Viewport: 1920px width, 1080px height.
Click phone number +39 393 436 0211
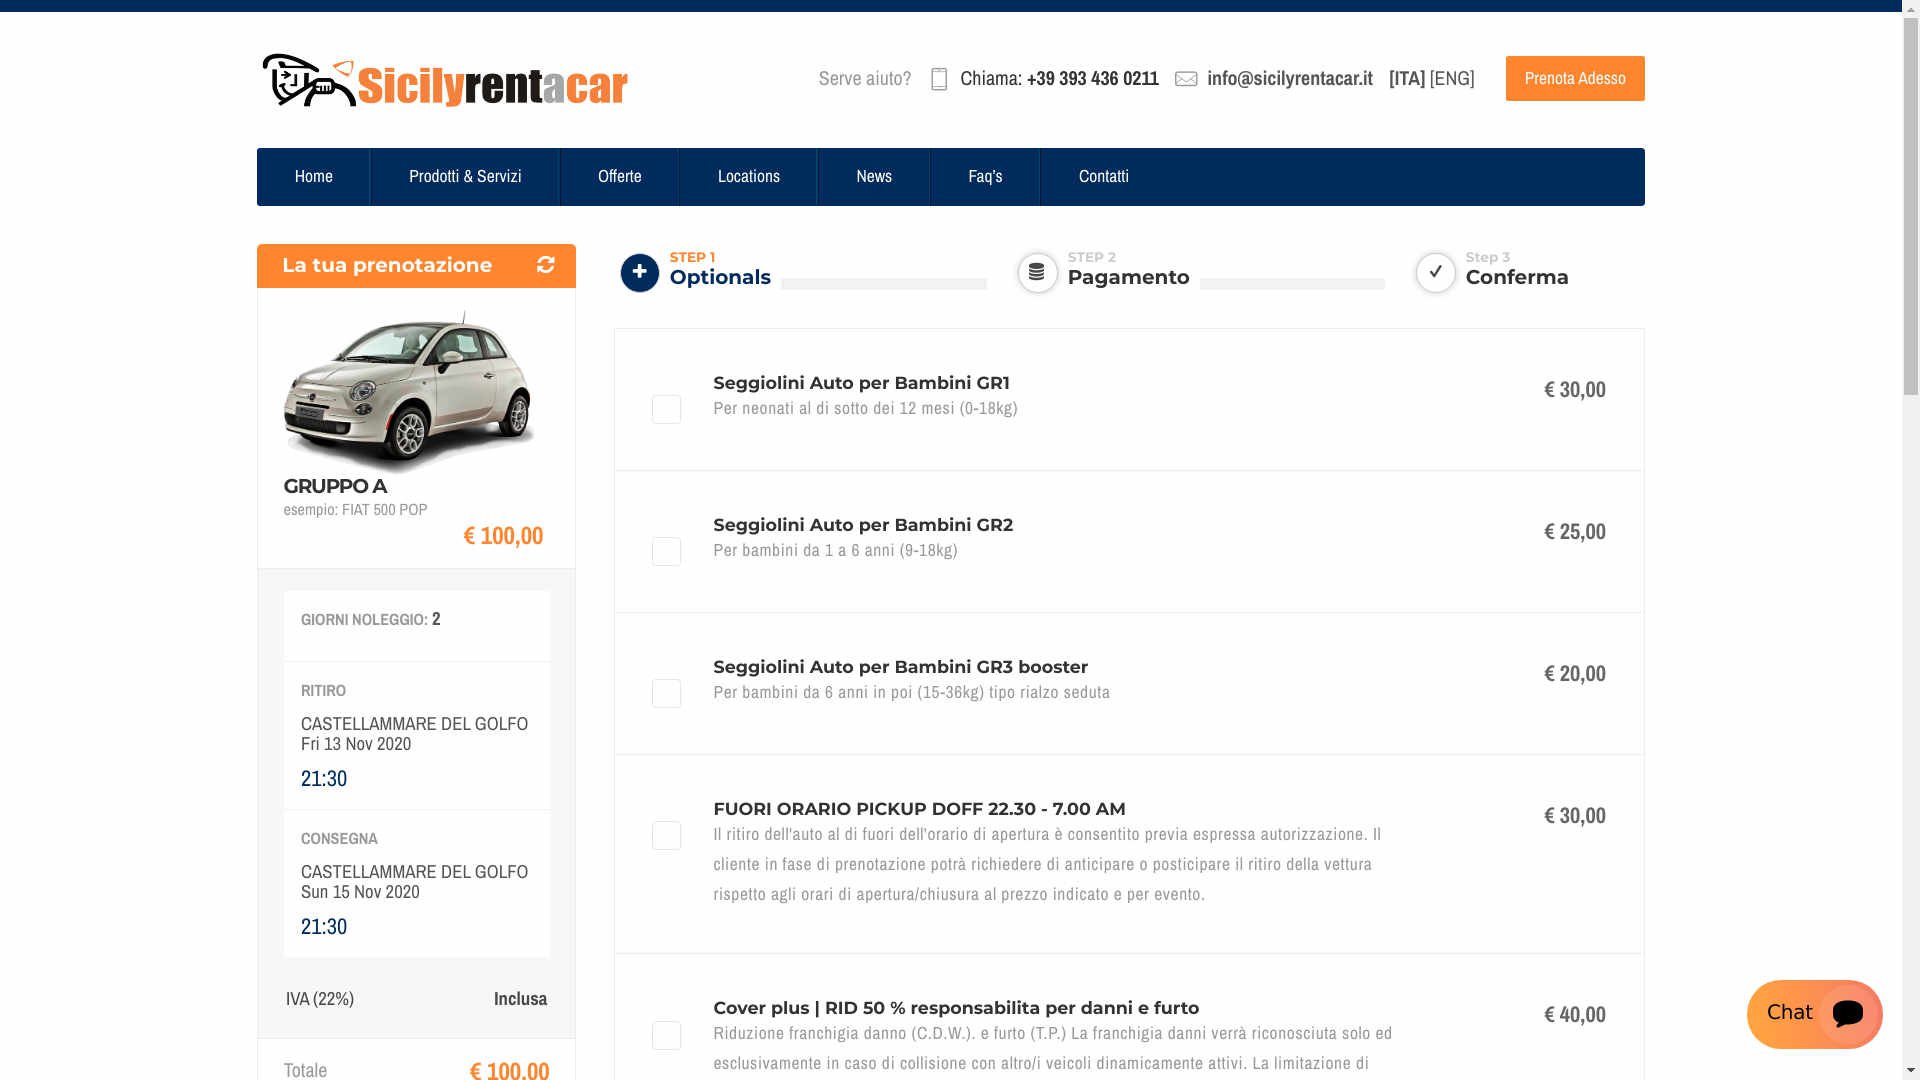[1093, 78]
